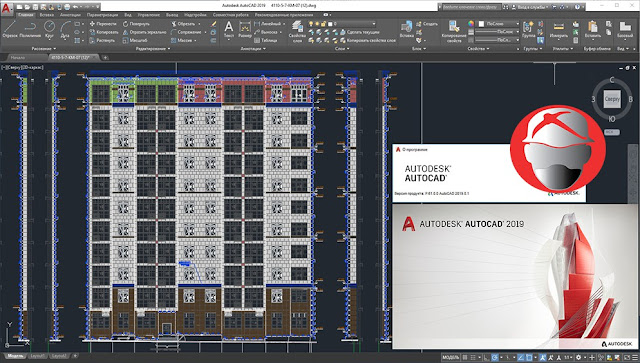Click the Сопряжение (Fillet) command
The width and height of the screenshot is (640, 363).
tap(186, 32)
